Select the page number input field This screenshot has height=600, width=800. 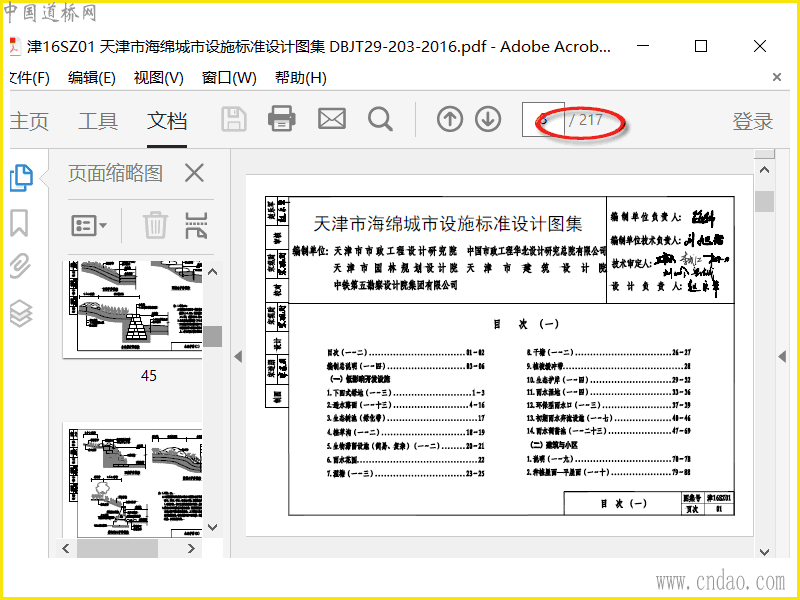click(543, 119)
